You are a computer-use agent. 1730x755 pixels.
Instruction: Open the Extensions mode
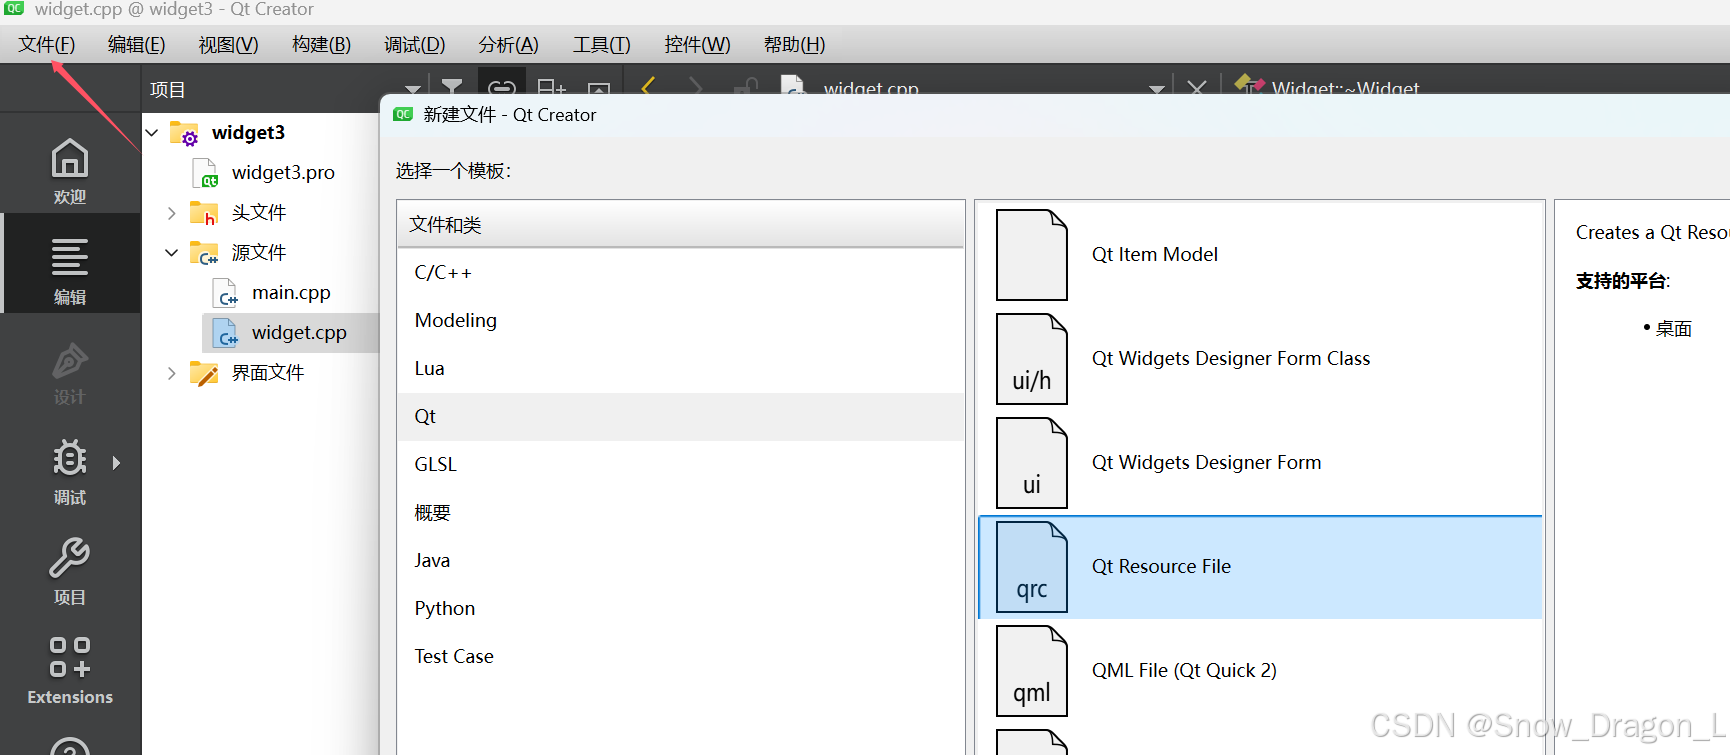[70, 671]
